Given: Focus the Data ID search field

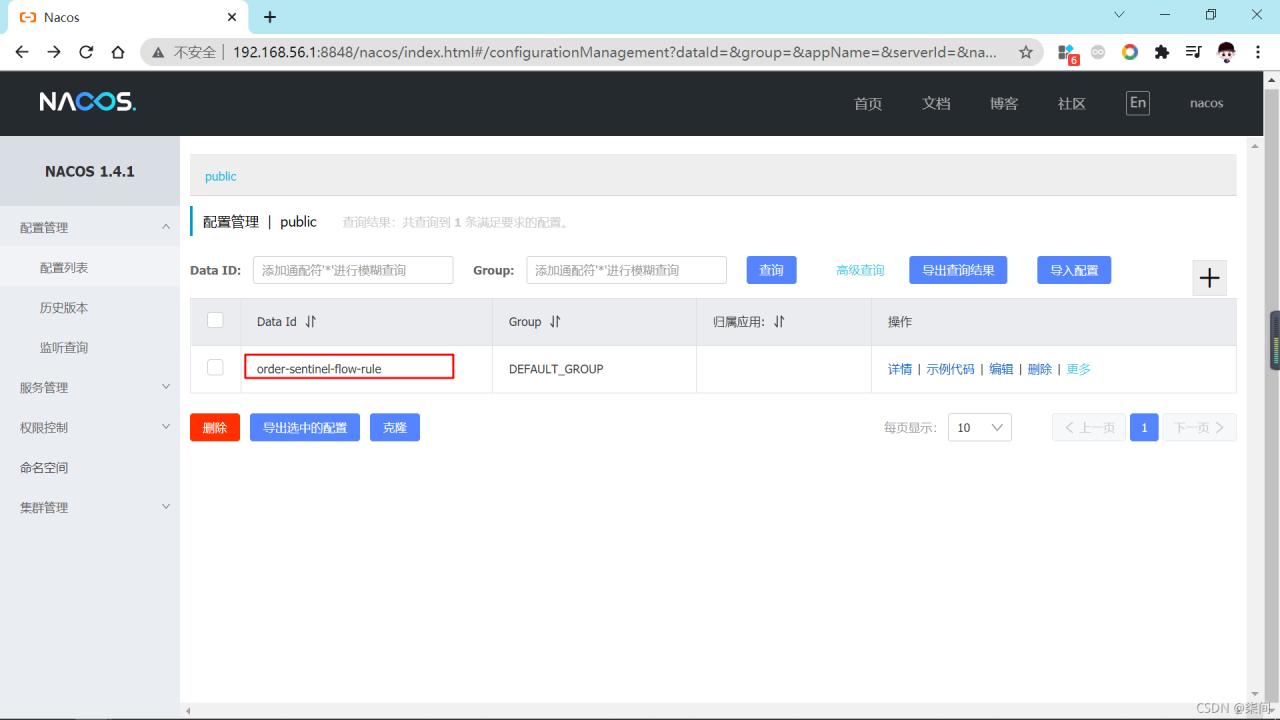Looking at the screenshot, I should (353, 270).
